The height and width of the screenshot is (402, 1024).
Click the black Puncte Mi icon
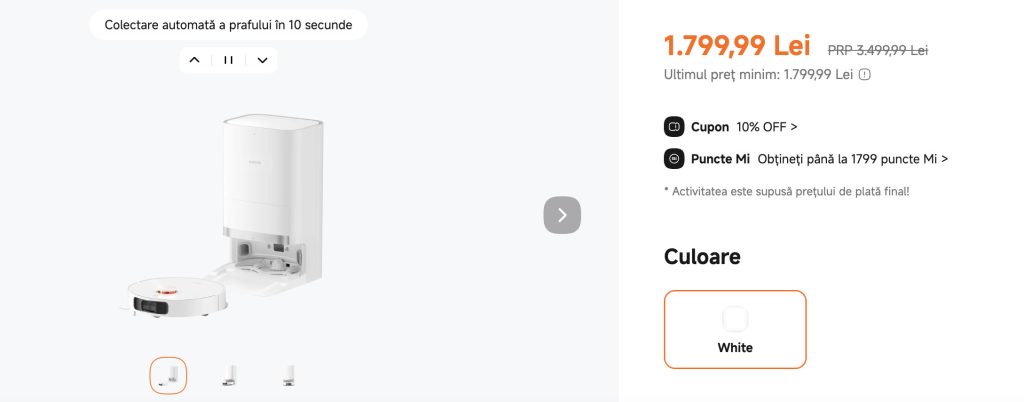pos(674,159)
